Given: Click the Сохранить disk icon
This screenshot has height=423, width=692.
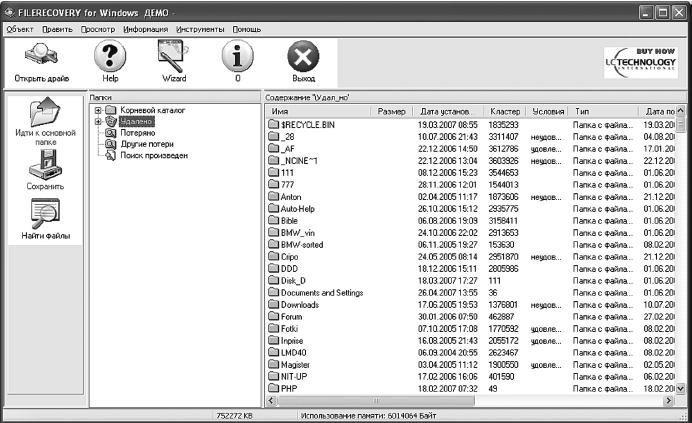Looking at the screenshot, I should (45, 164).
